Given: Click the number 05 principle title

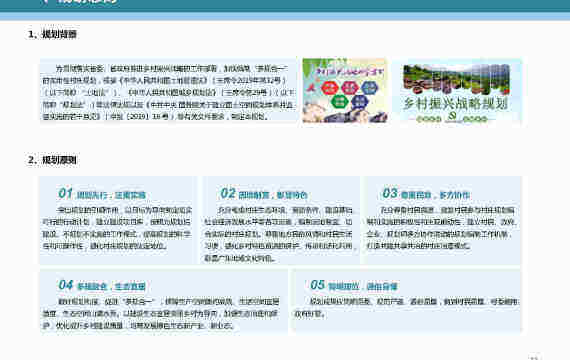Looking at the screenshot, I should click(353, 285).
